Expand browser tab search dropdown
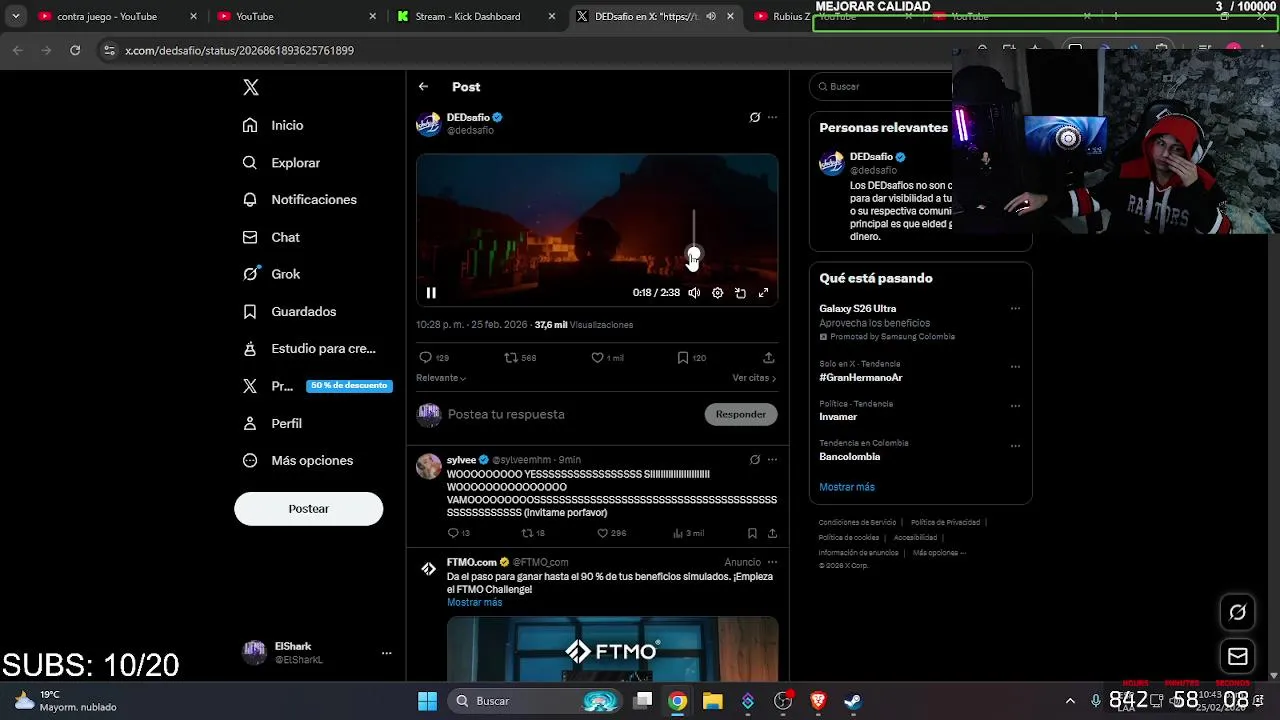1280x720 pixels. (15, 16)
